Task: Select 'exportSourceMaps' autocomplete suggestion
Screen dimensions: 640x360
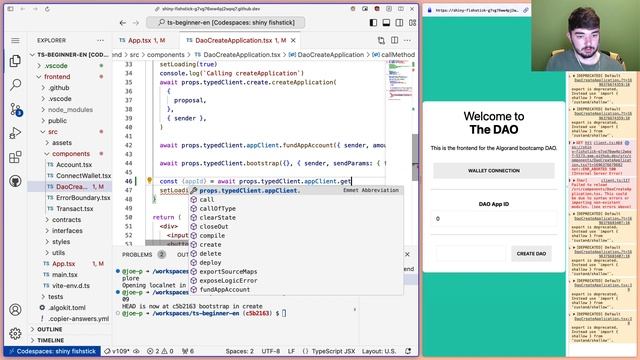Action: click(296, 271)
